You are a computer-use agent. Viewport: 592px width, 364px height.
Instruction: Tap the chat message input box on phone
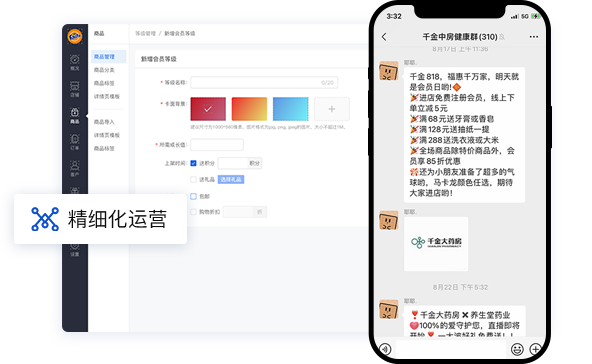pyautogui.click(x=451, y=349)
